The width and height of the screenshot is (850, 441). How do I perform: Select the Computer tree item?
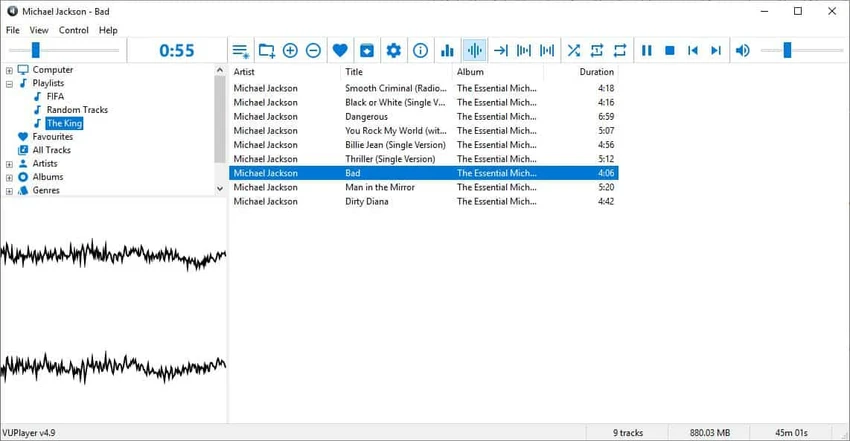(53, 70)
